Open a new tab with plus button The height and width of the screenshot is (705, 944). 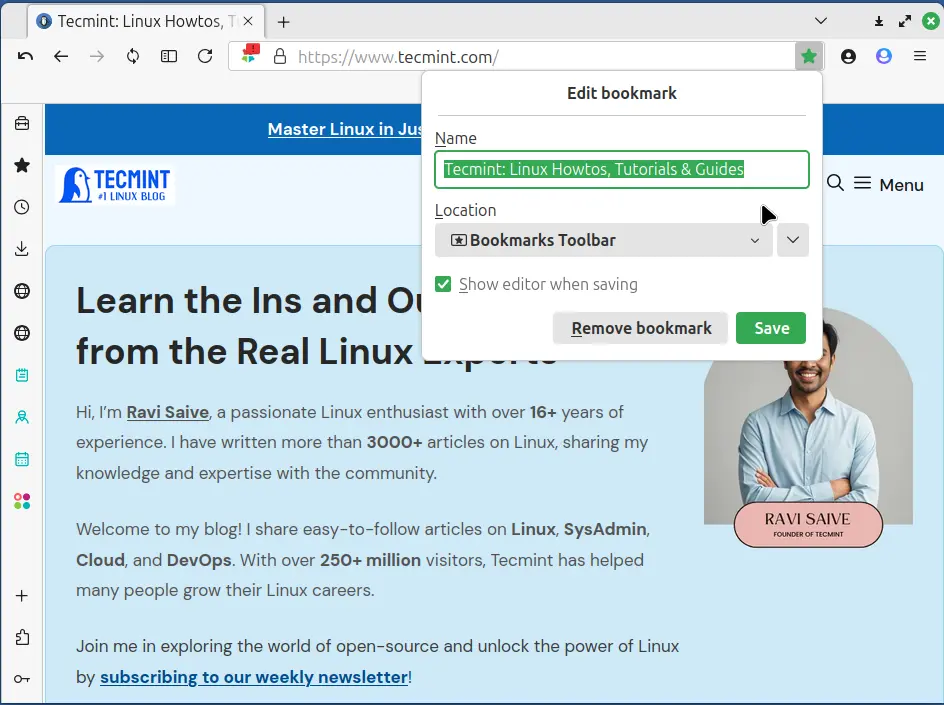pyautogui.click(x=284, y=22)
